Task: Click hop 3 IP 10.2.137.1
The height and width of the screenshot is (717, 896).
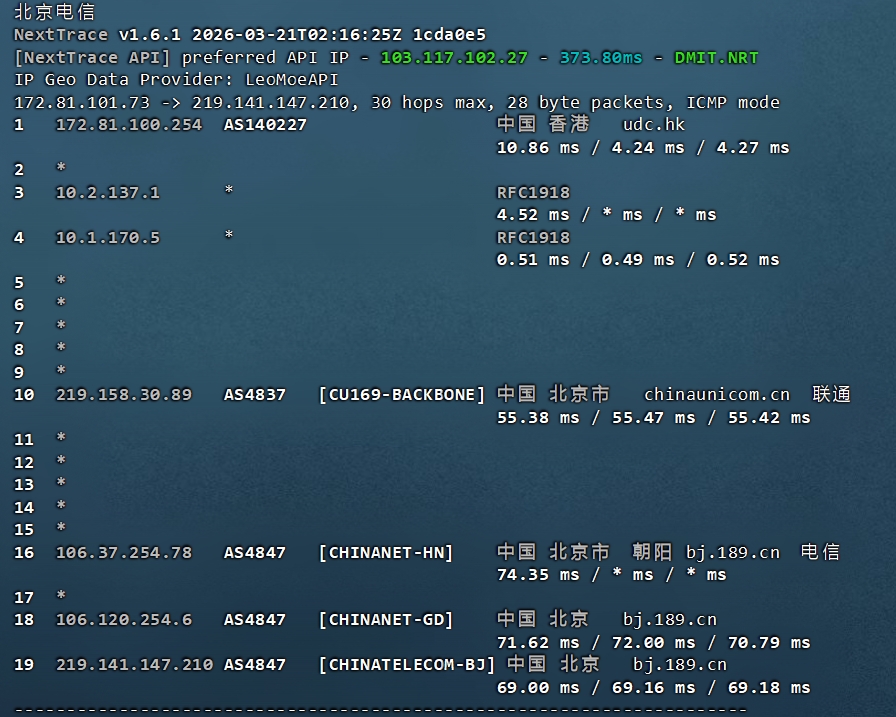Action: tap(107, 192)
